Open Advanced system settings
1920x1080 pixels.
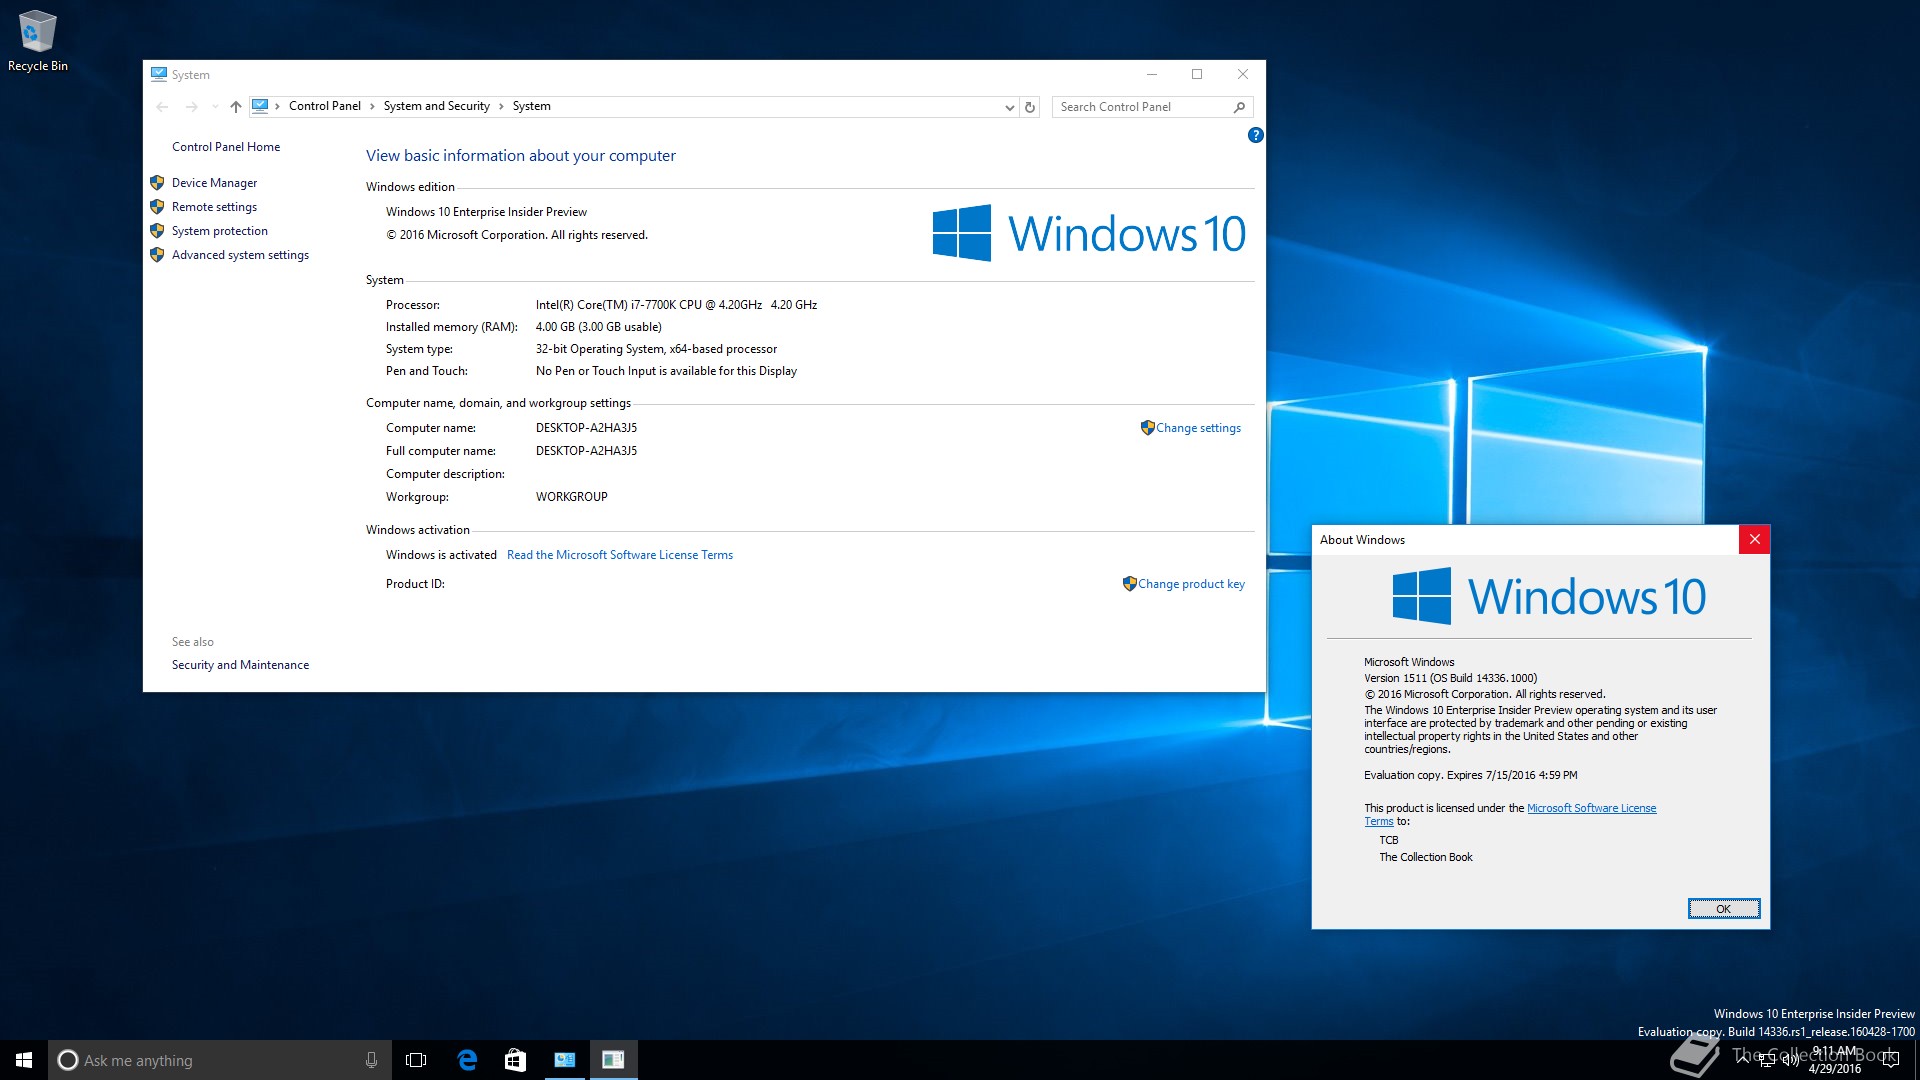click(x=240, y=255)
